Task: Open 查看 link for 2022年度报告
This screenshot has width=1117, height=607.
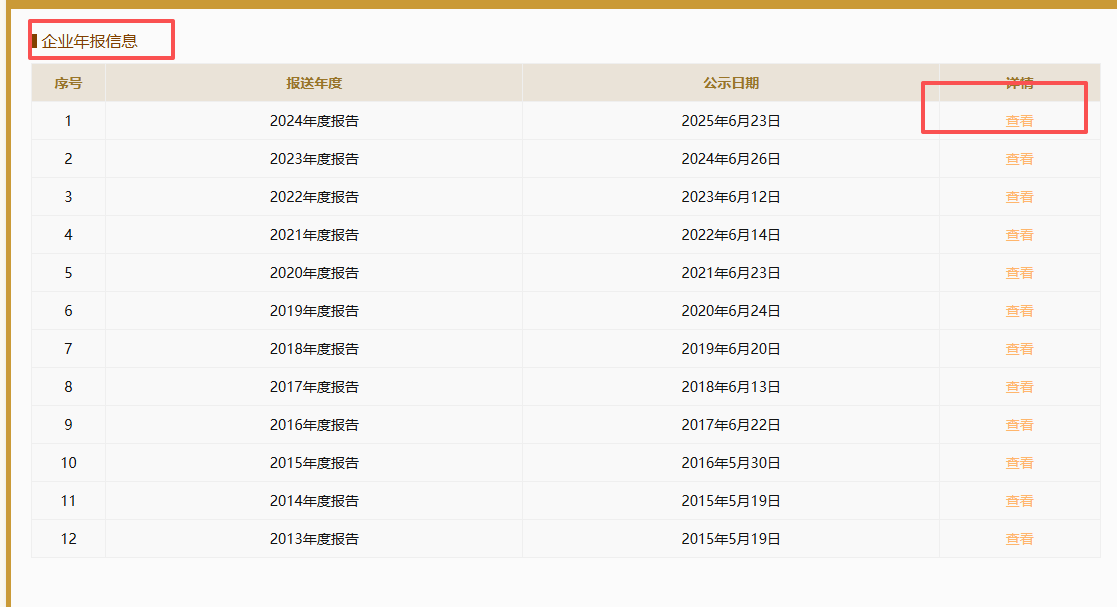Action: (1019, 197)
